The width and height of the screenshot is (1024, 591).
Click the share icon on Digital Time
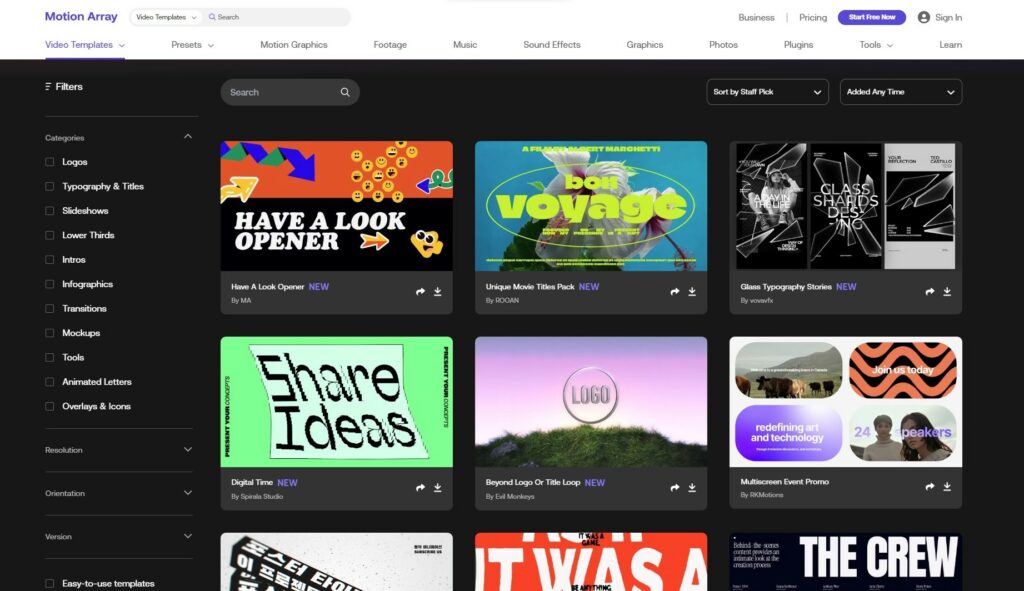(419, 486)
